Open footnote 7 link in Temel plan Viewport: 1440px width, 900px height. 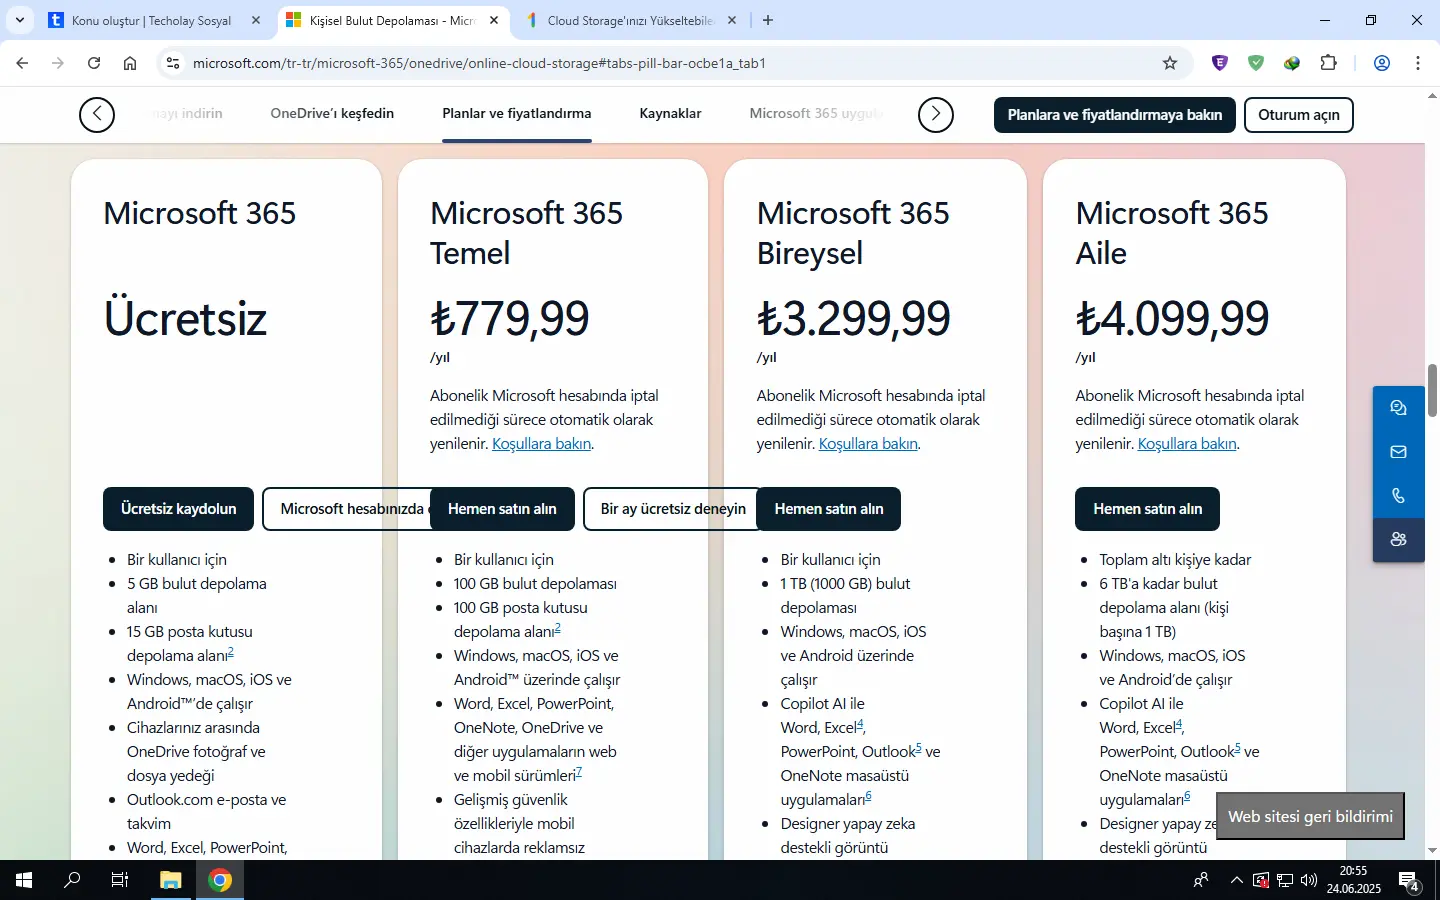click(579, 772)
